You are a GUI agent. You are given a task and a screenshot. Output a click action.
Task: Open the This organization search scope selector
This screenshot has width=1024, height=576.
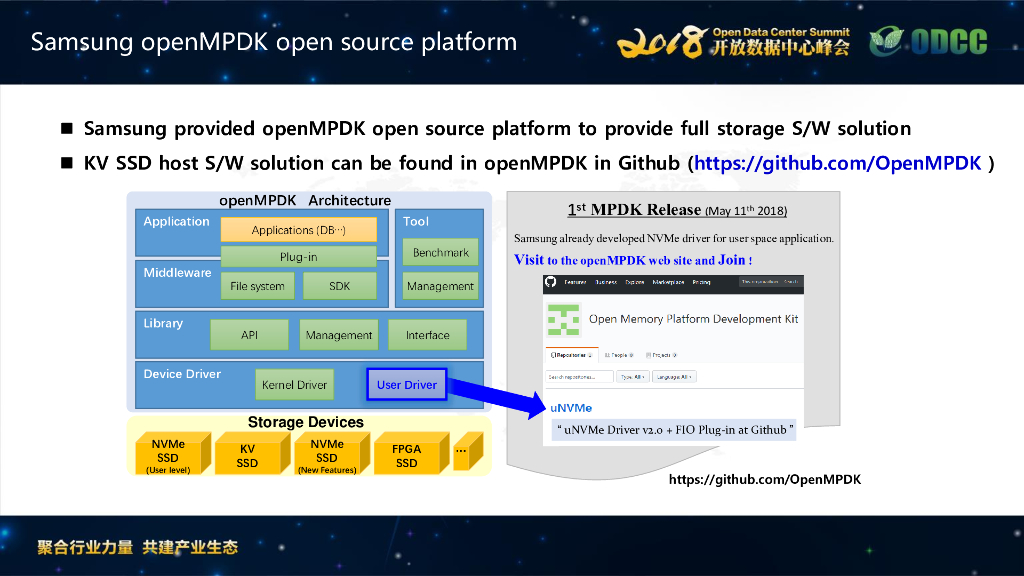point(761,282)
